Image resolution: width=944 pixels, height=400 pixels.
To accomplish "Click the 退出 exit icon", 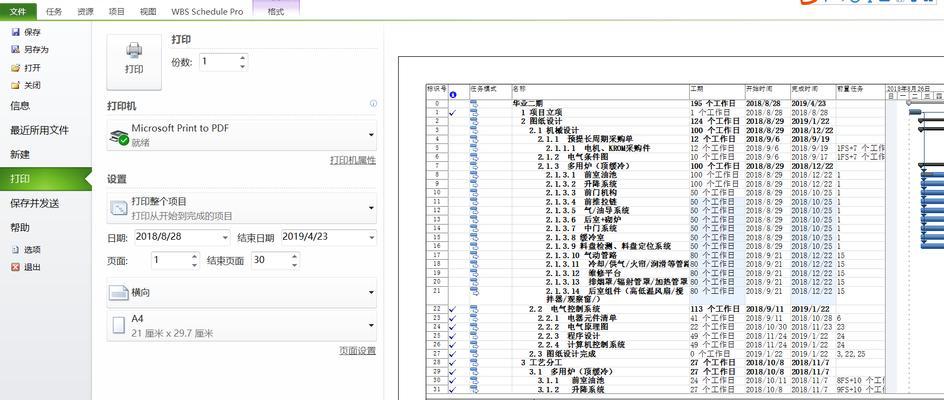I will pos(16,267).
